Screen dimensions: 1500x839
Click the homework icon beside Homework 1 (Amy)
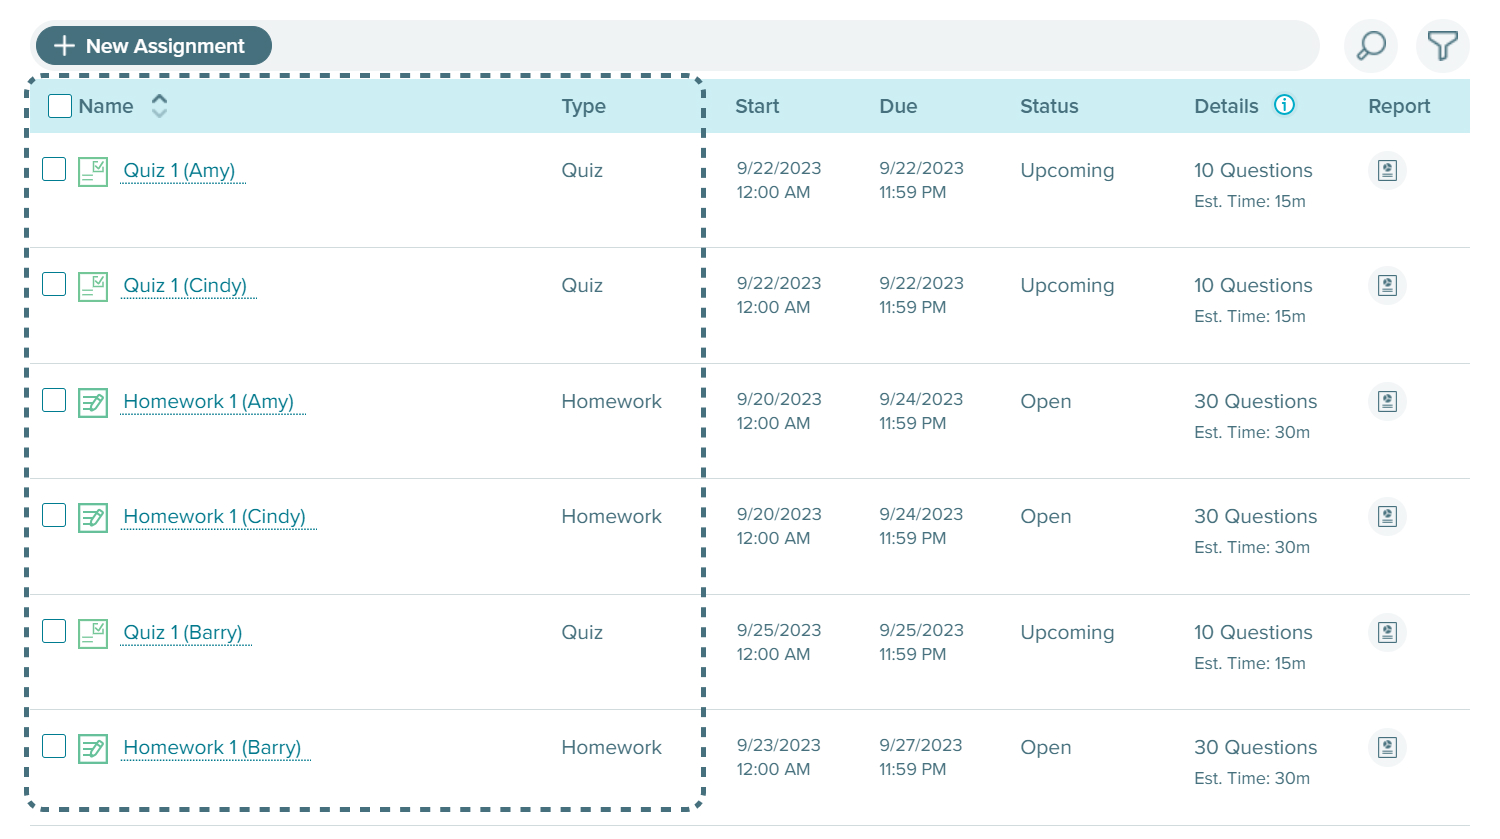point(93,403)
